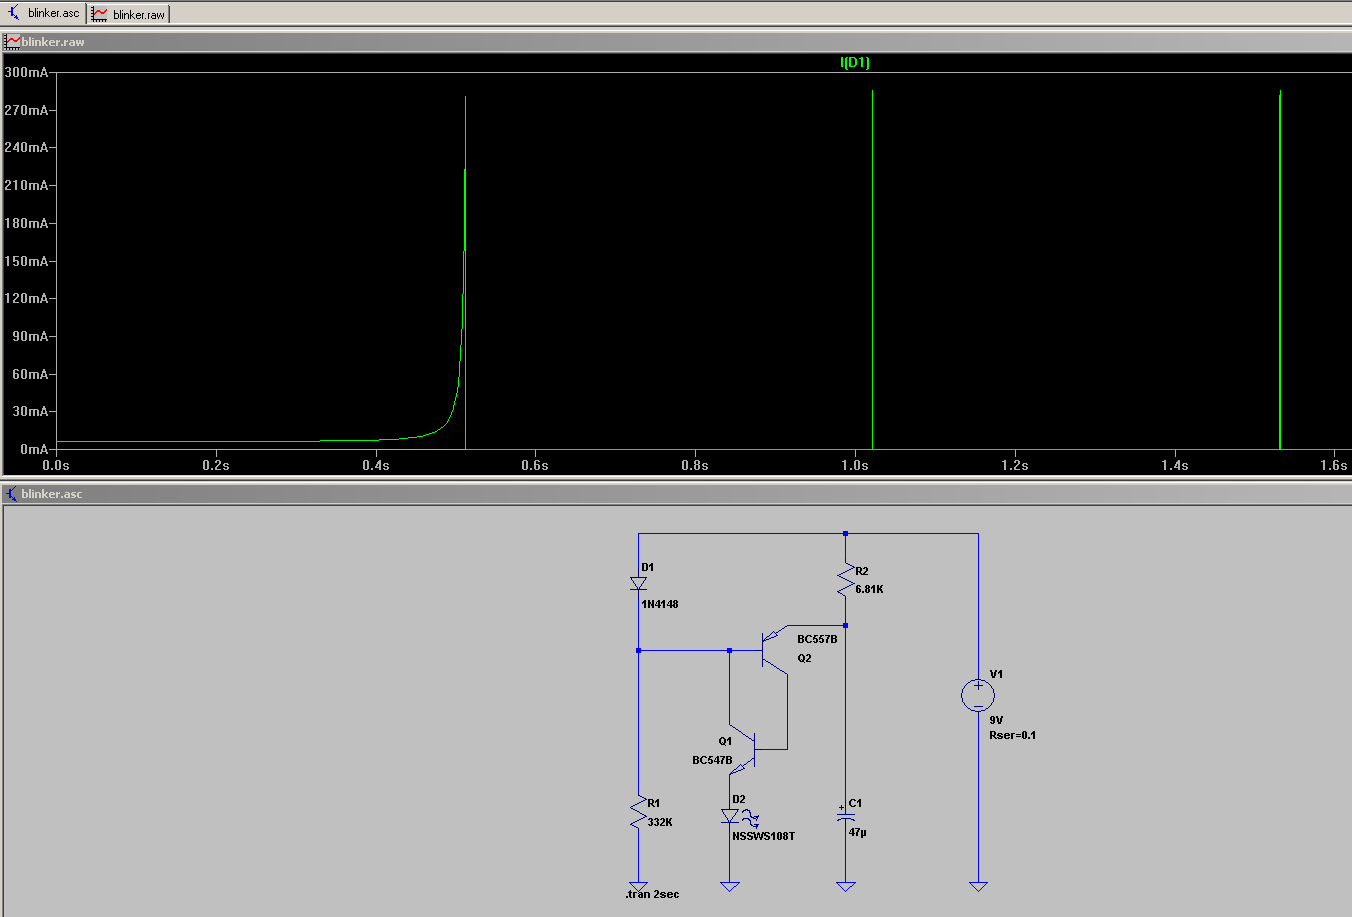The height and width of the screenshot is (917, 1352).
Task: Click the 0.4s time axis label
Action: pos(376,465)
